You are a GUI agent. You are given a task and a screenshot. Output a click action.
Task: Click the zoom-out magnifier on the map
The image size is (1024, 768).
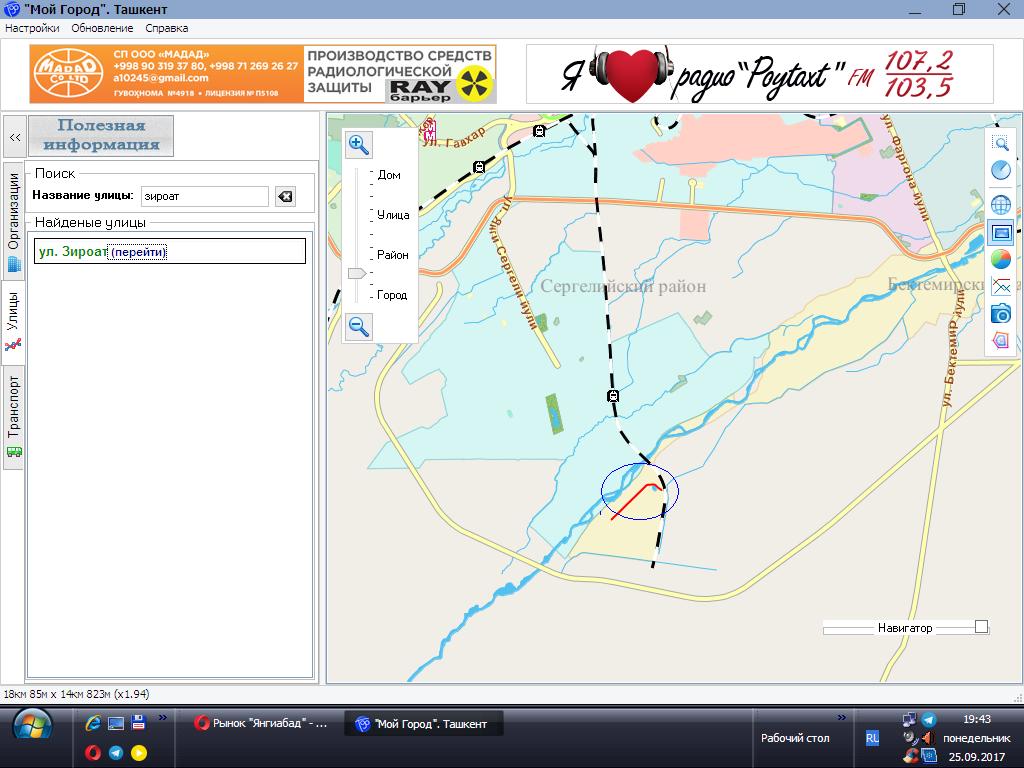click(359, 326)
